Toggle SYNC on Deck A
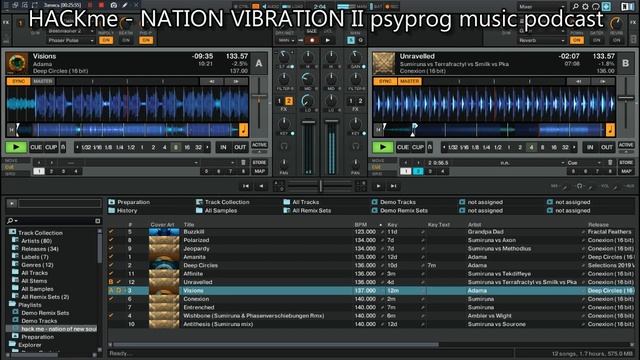The width and height of the screenshot is (640, 360). tap(18, 81)
